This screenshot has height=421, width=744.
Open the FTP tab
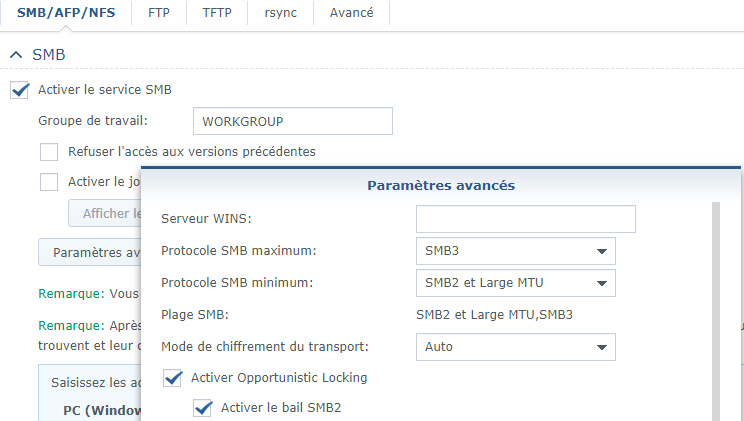(x=158, y=12)
